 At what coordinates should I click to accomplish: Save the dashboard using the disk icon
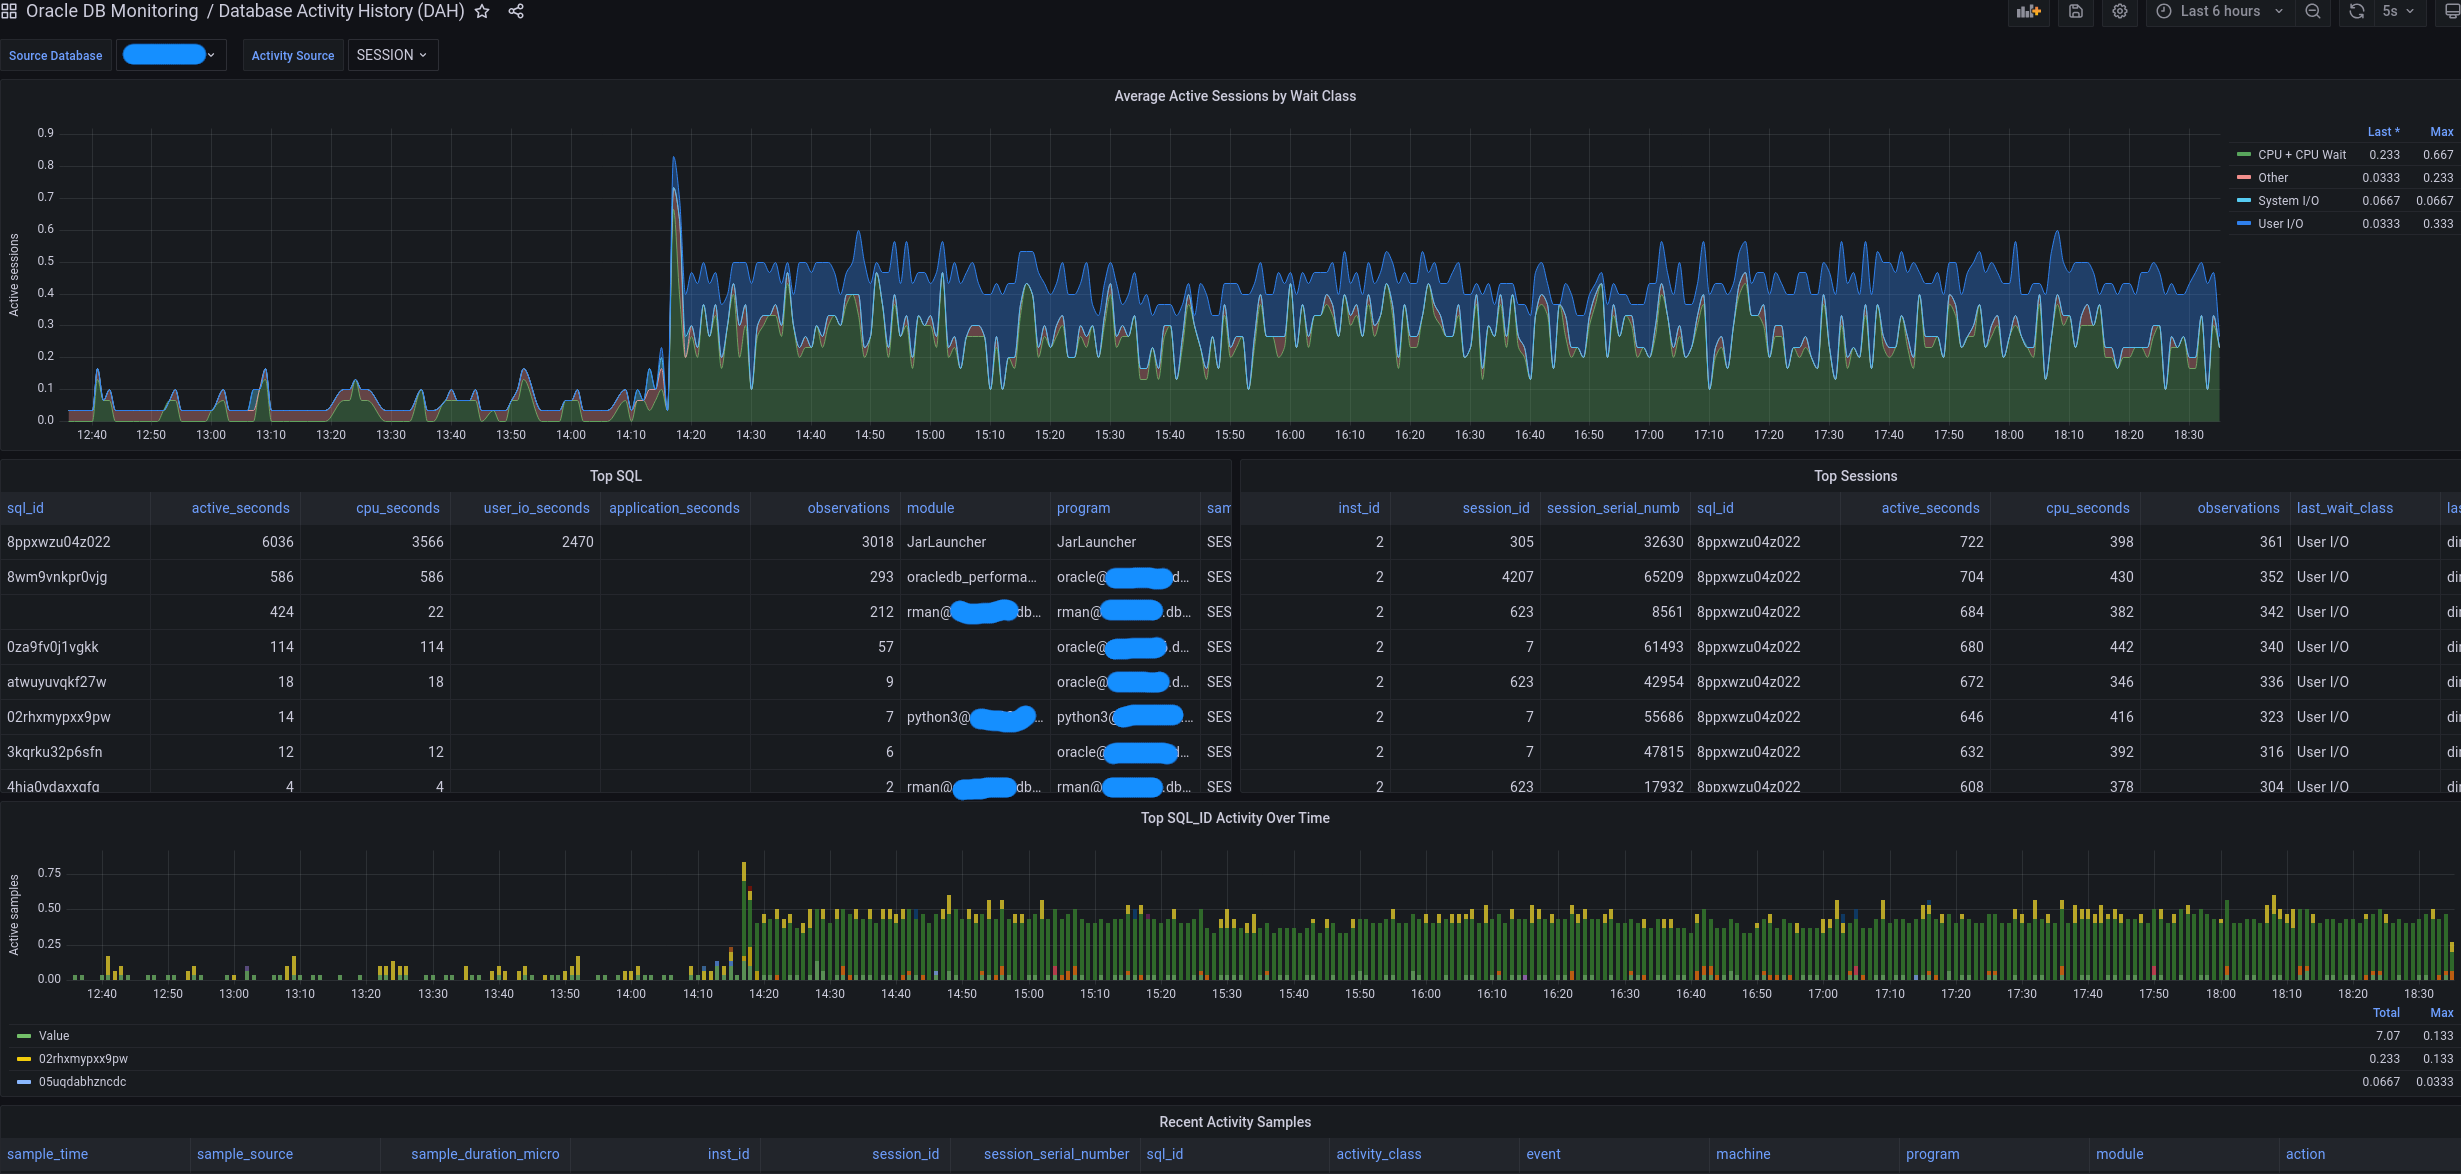point(2076,12)
